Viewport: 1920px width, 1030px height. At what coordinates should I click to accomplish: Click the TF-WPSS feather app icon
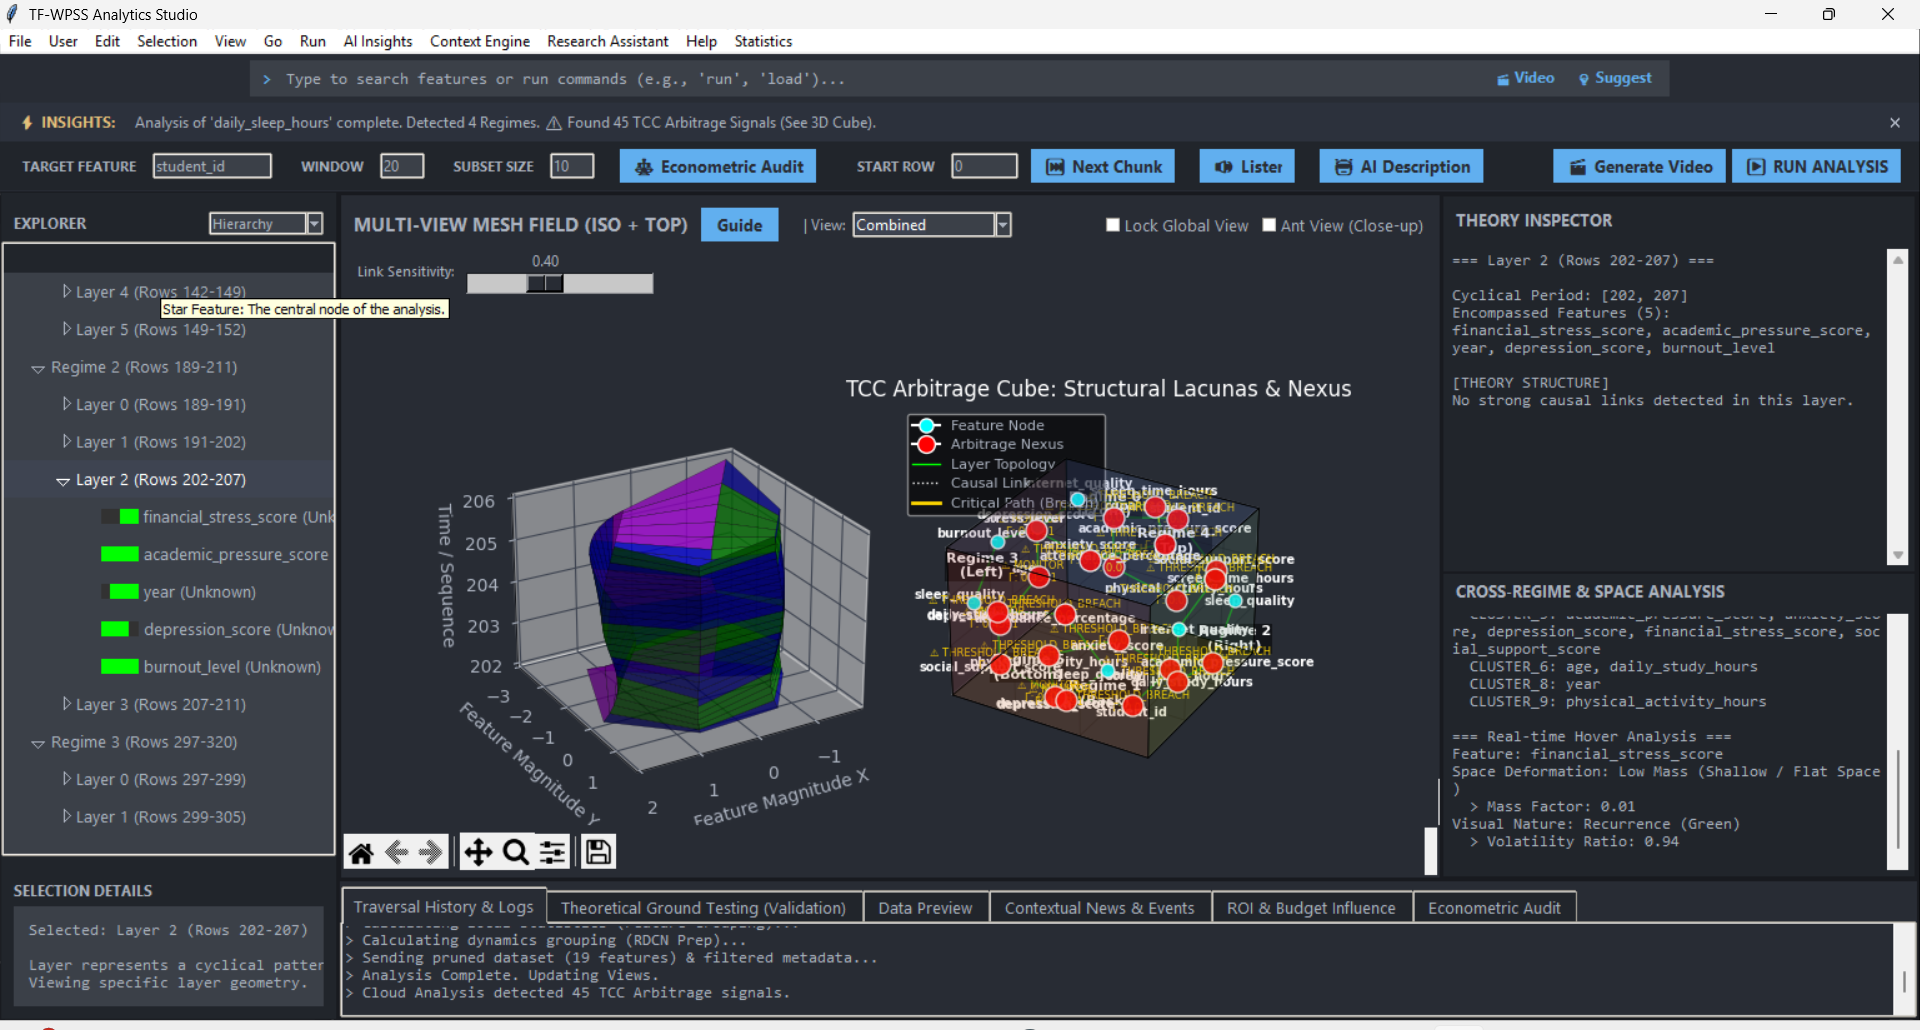coord(12,14)
